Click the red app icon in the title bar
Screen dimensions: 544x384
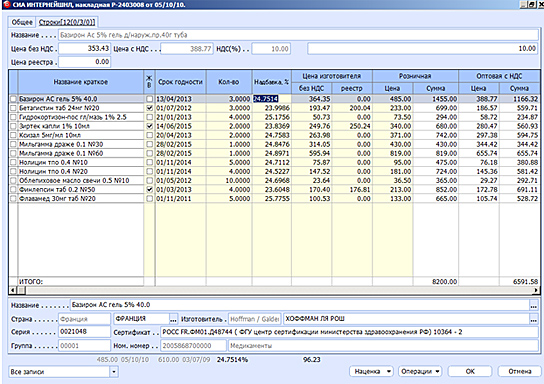click(x=6, y=4)
